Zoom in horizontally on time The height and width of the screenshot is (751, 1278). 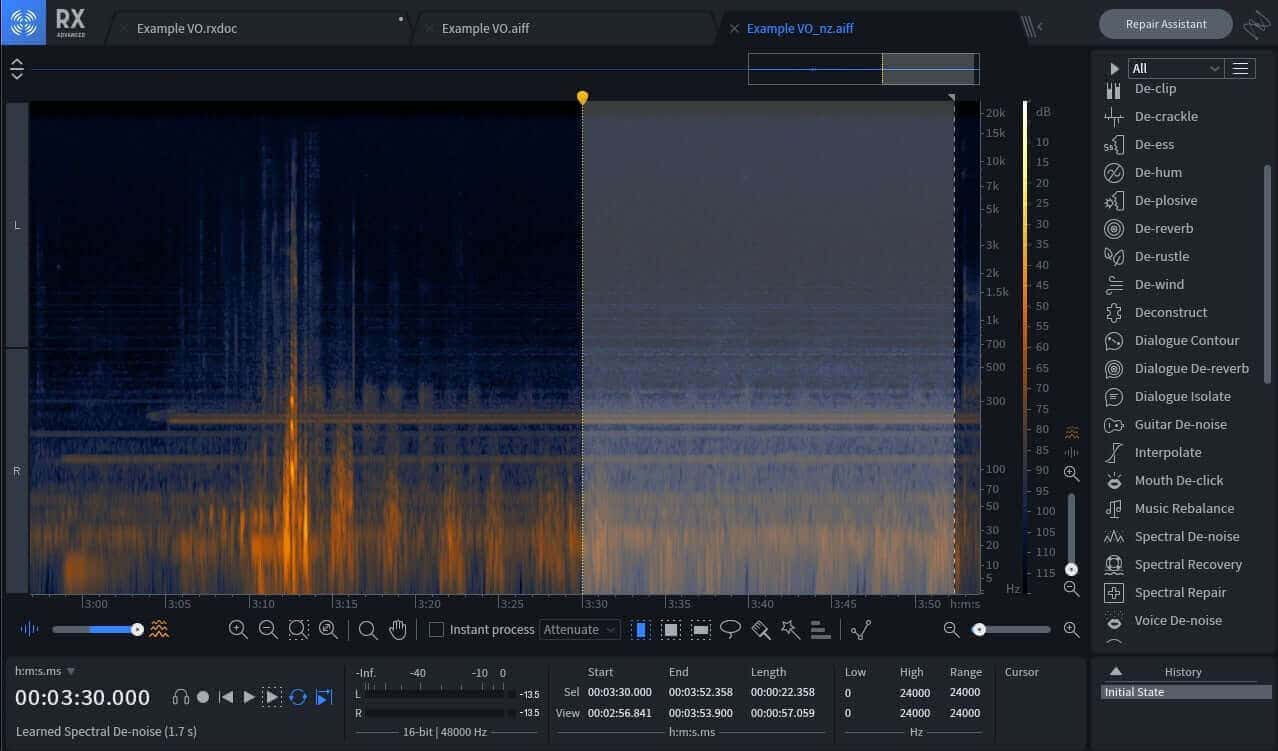(x=238, y=629)
